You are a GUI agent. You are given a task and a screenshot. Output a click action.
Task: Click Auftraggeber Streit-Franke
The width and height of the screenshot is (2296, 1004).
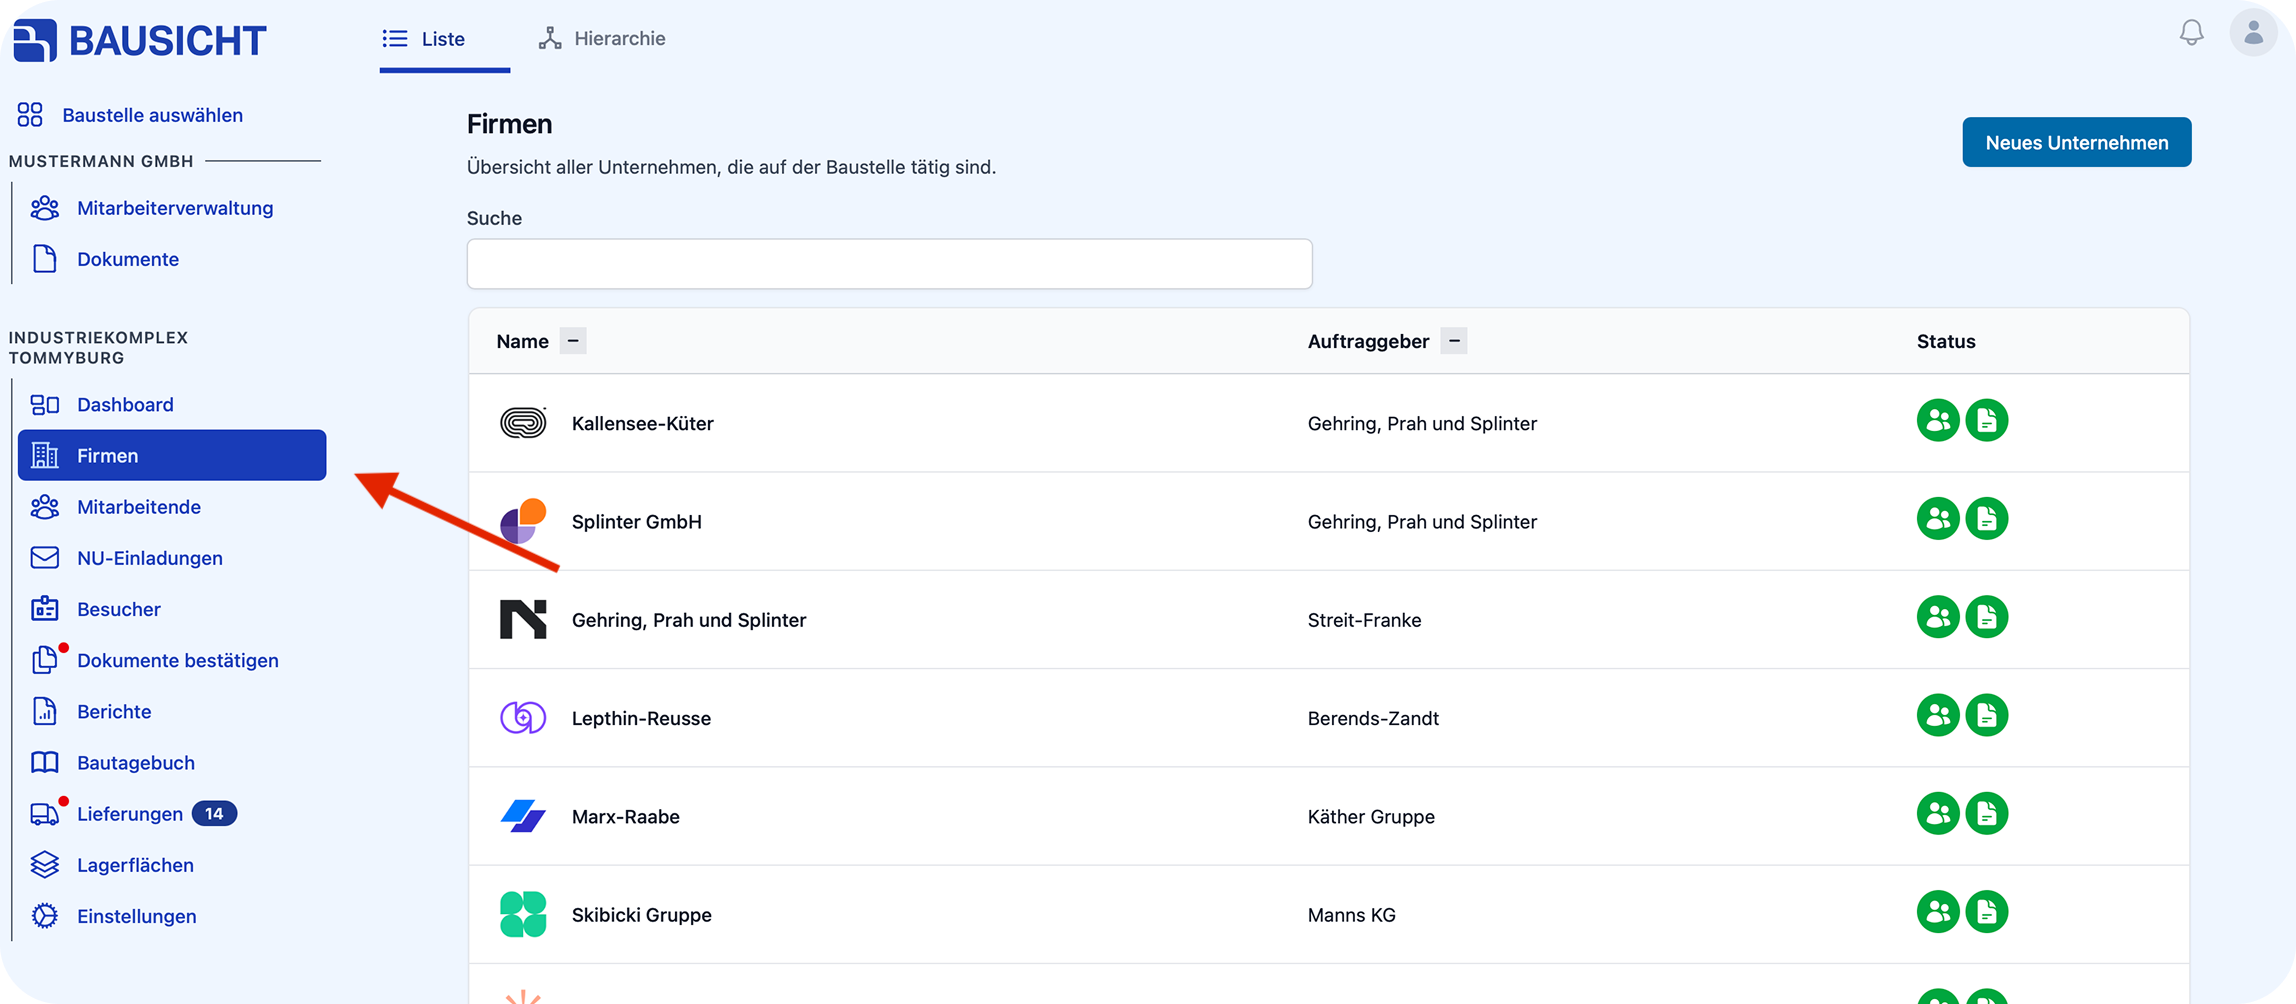pos(1364,620)
